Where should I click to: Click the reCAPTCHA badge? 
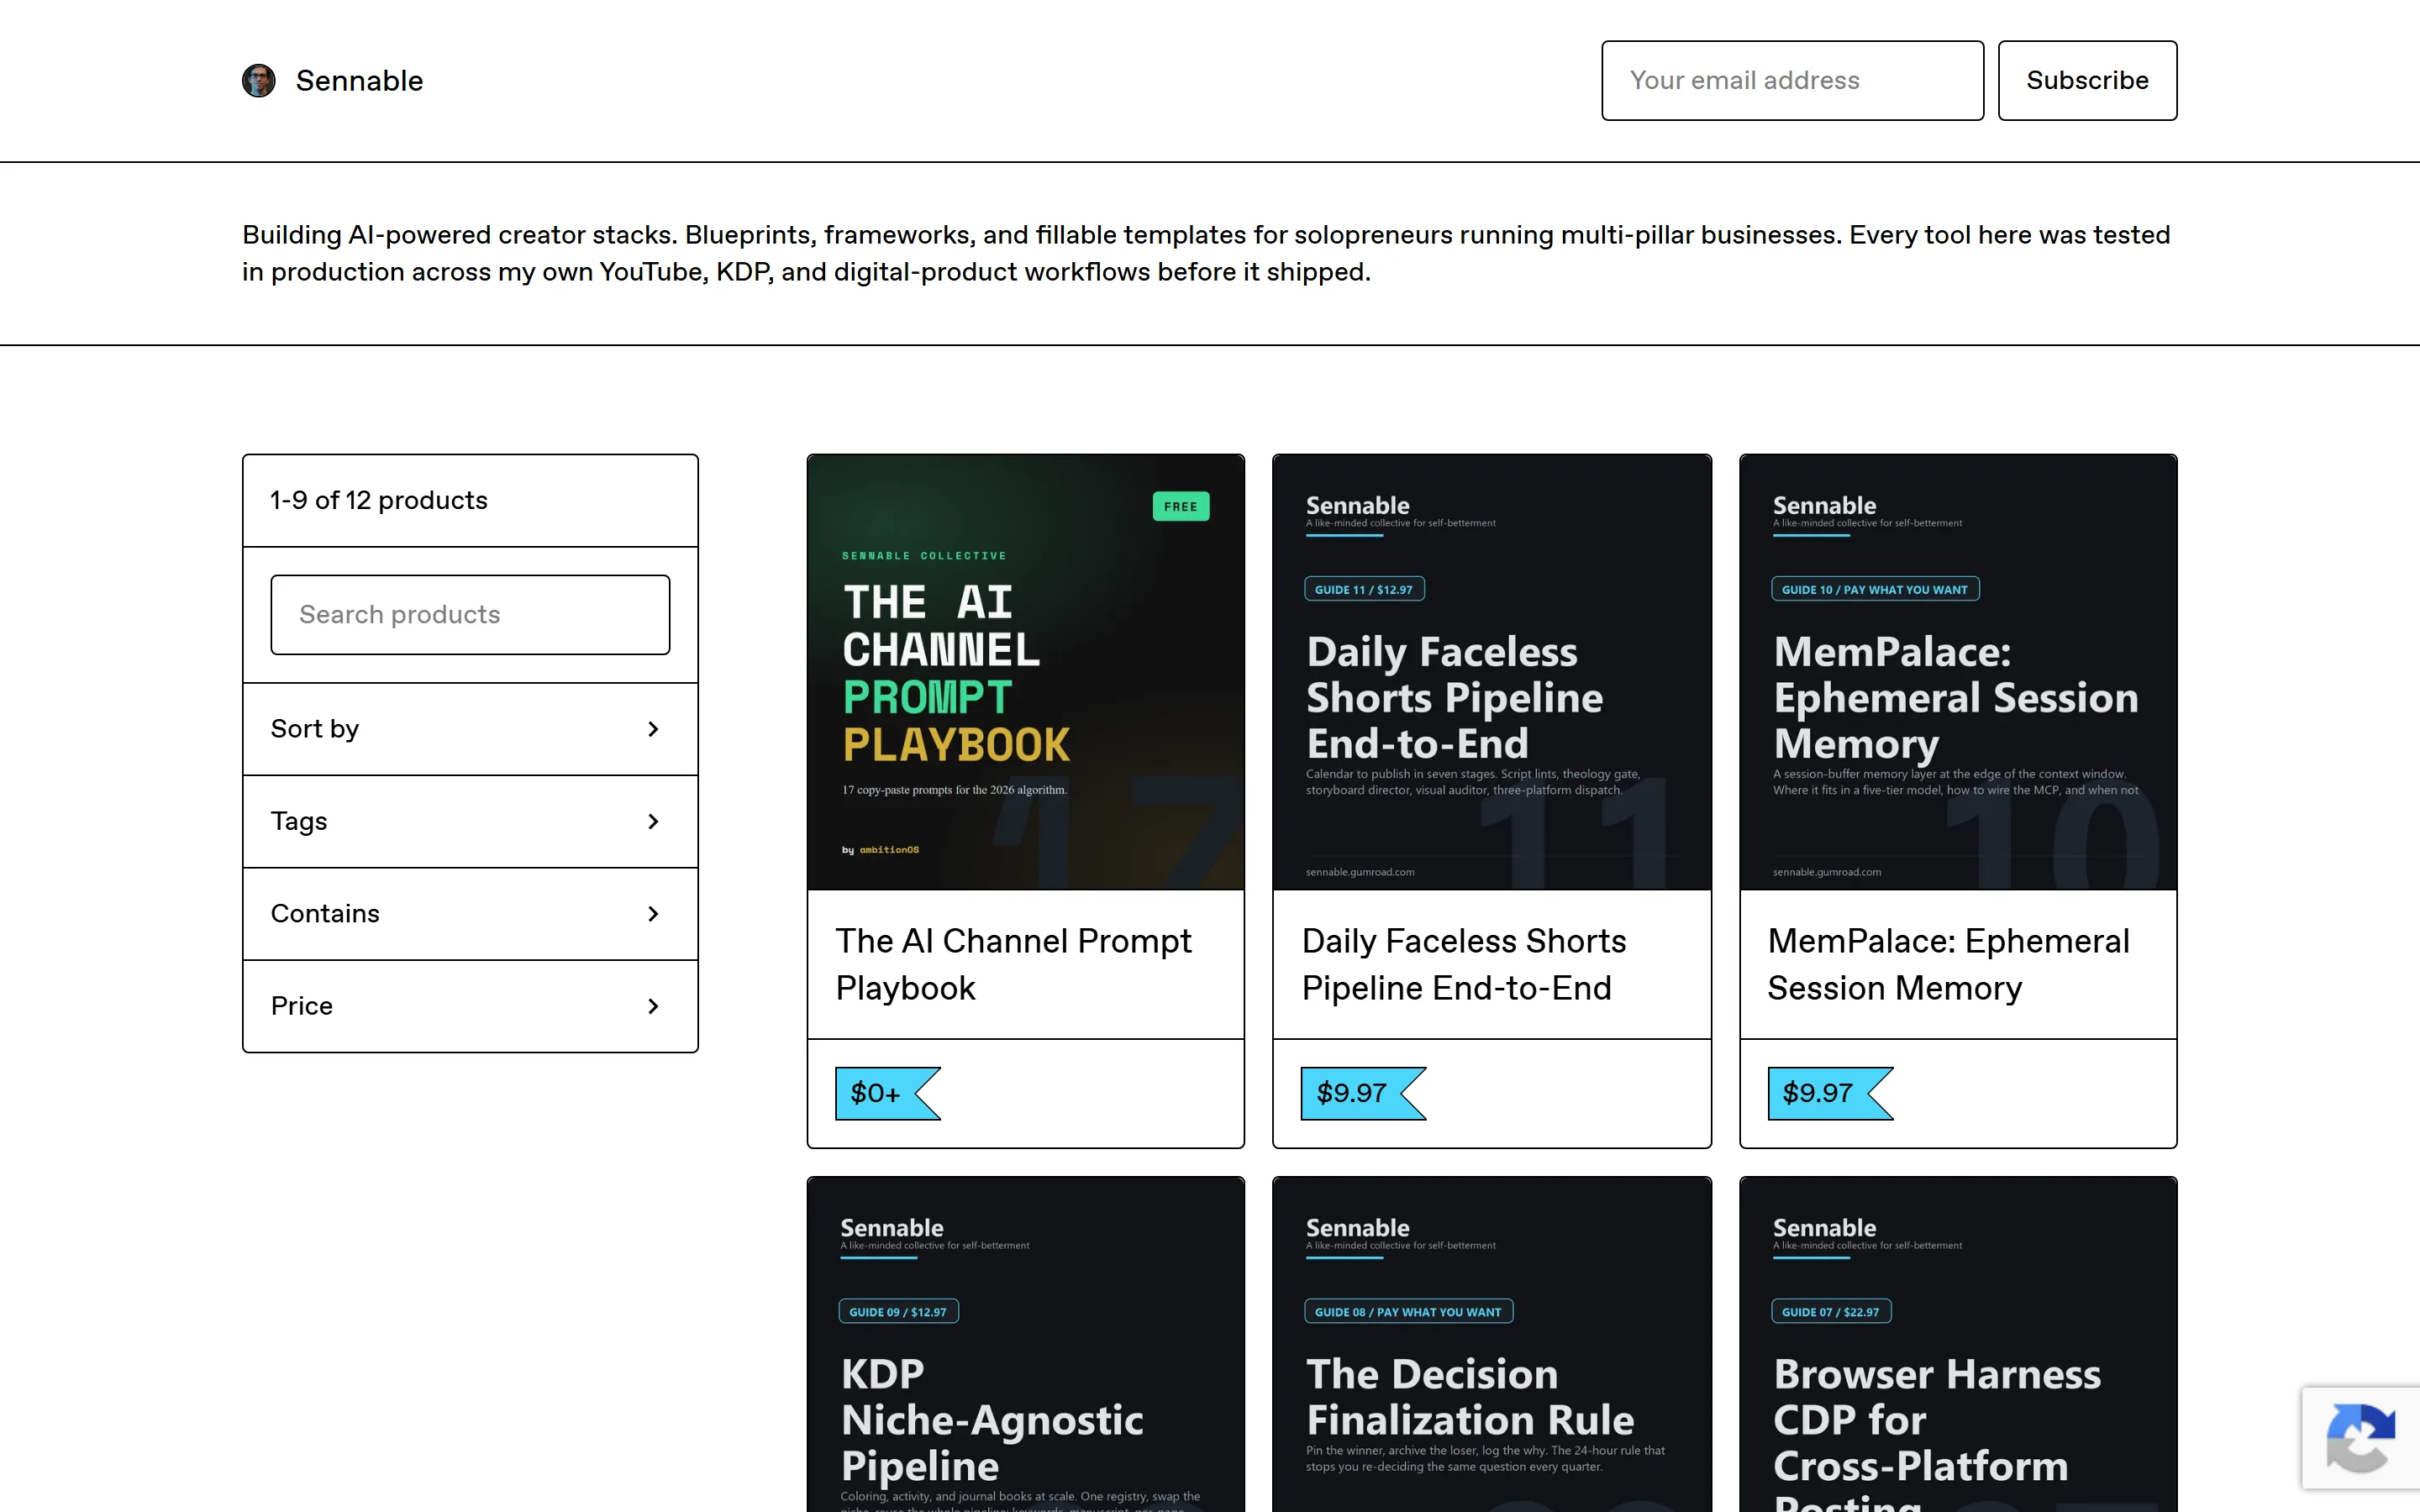pos(2361,1438)
